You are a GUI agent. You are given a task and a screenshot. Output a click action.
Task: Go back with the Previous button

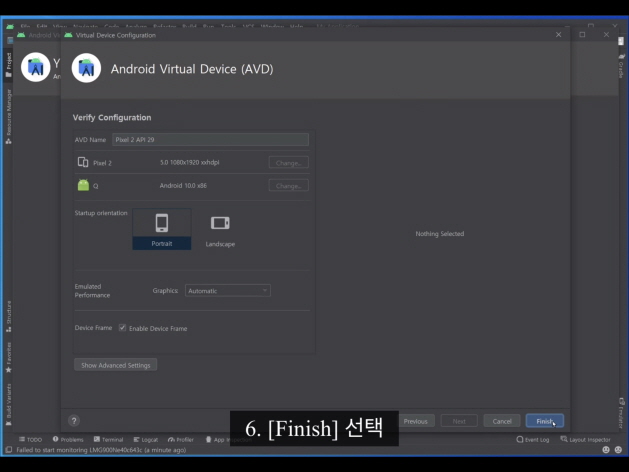click(x=415, y=421)
